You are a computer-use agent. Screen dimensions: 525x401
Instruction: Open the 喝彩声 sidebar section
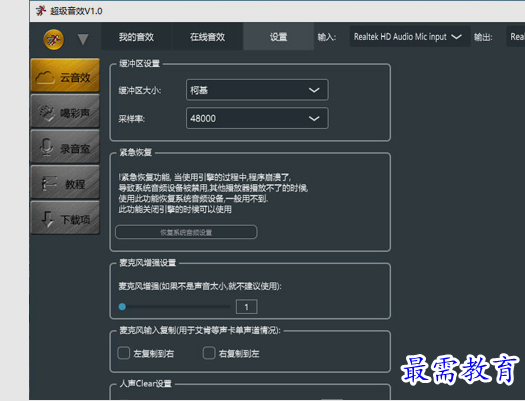65,111
